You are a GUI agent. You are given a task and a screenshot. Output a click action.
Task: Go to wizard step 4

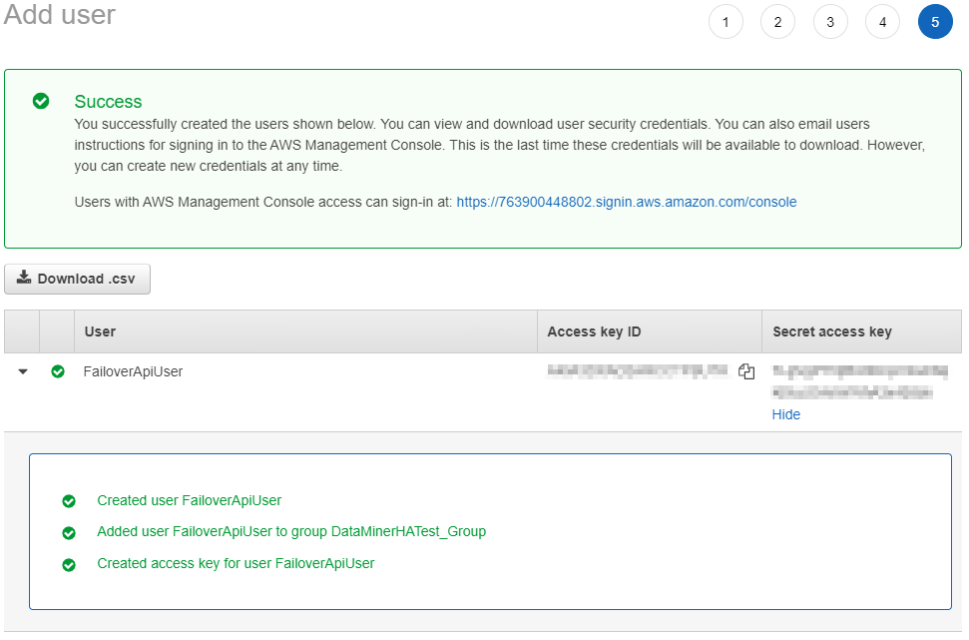(x=882, y=22)
